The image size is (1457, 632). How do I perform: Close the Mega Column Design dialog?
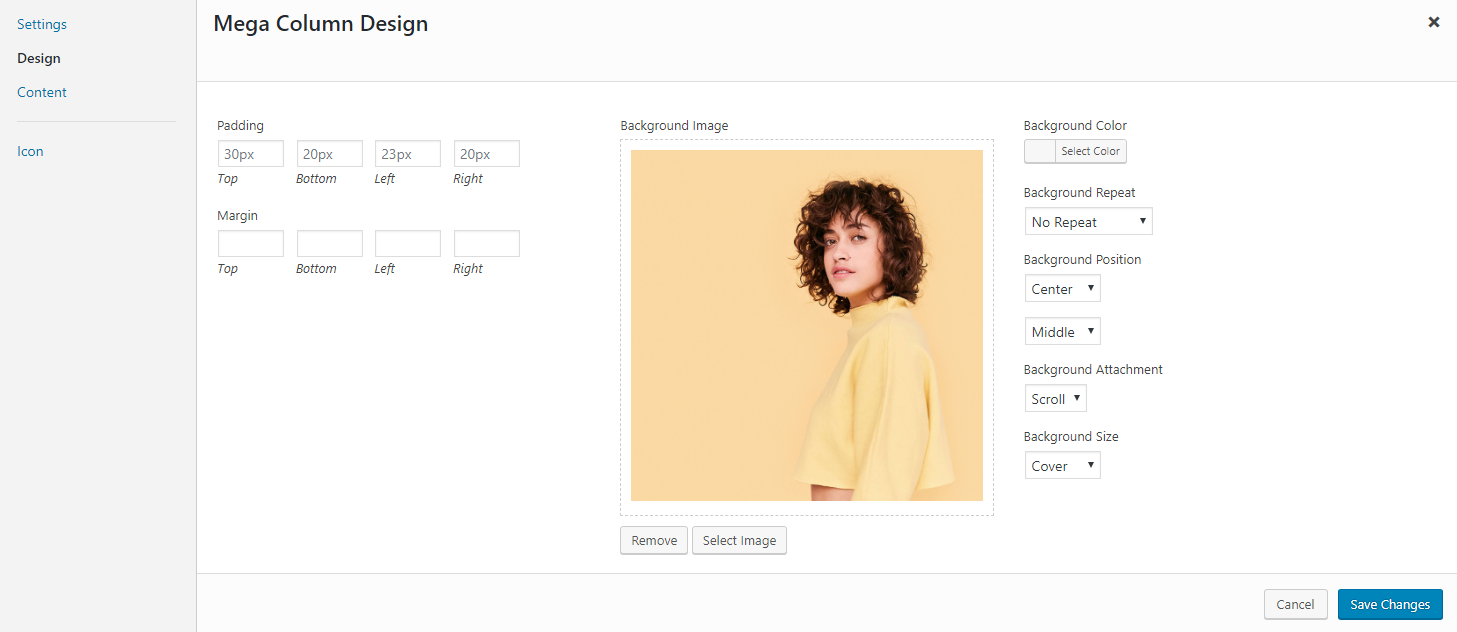coord(1433,22)
